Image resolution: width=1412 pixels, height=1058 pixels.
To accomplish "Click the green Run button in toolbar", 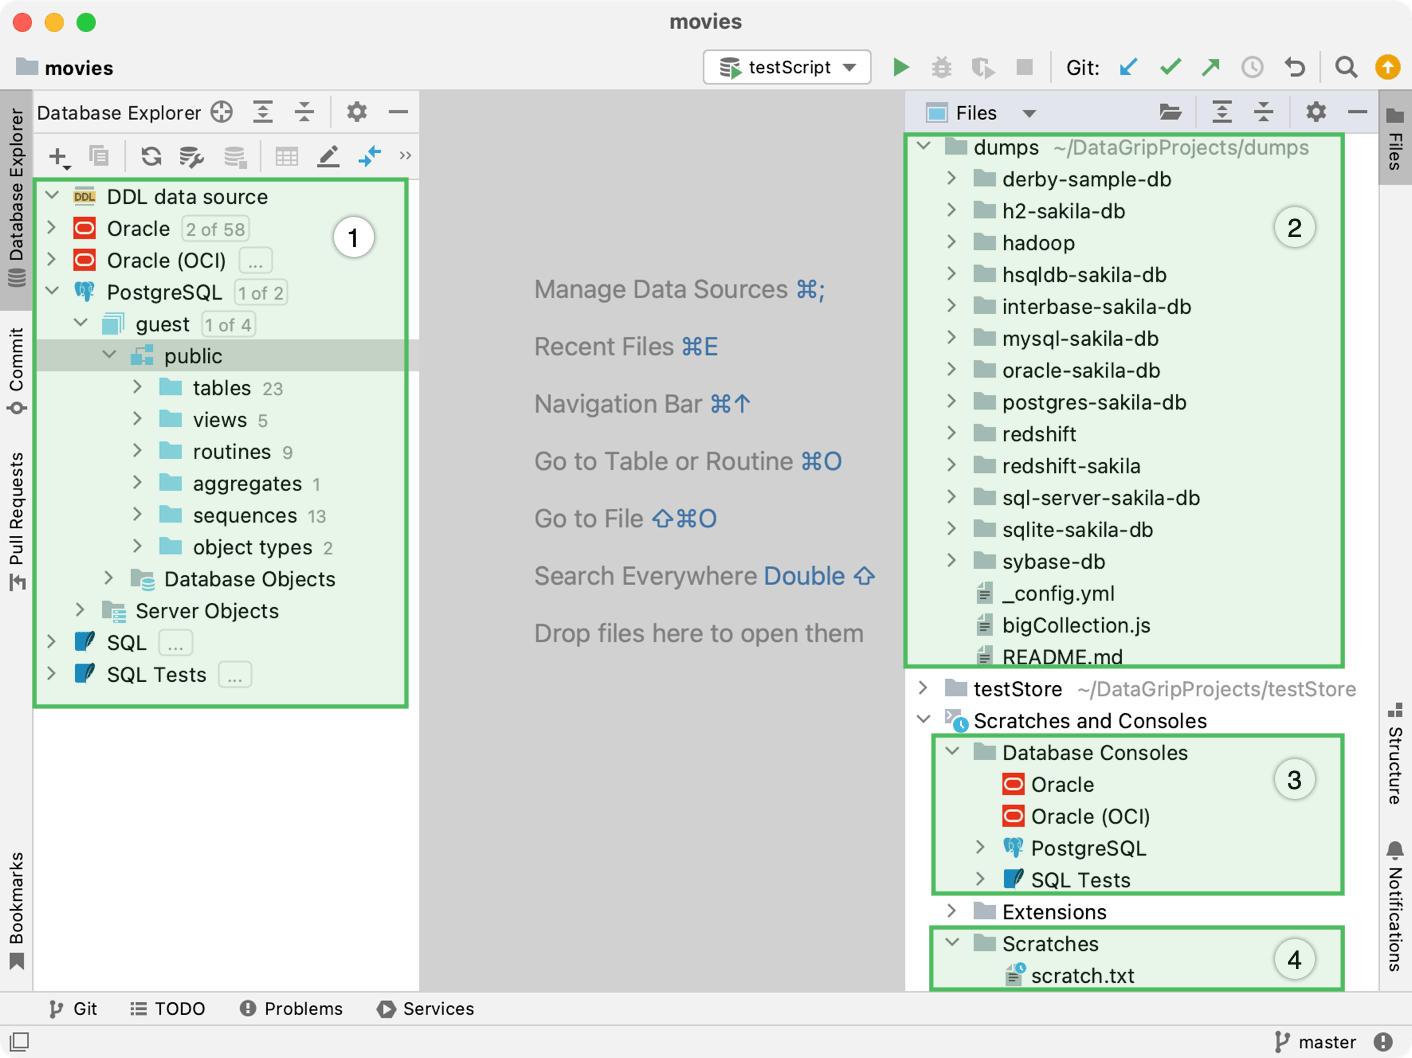I will coord(900,67).
